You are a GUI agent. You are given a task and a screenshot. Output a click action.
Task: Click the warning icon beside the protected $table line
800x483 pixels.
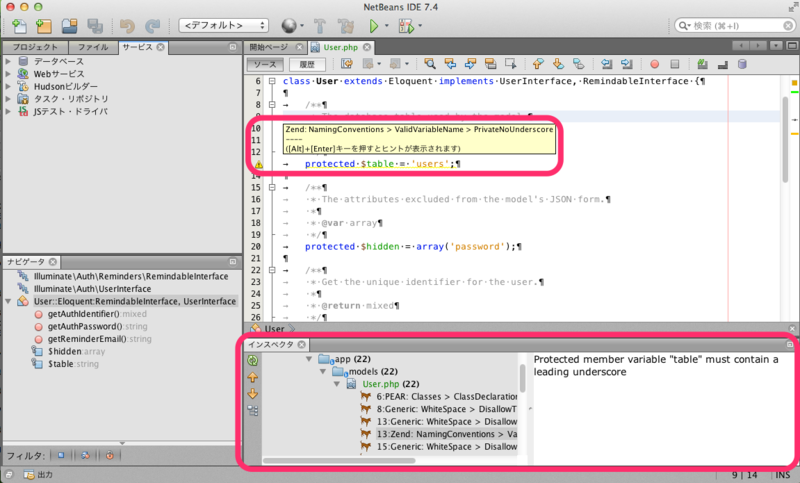[259, 164]
